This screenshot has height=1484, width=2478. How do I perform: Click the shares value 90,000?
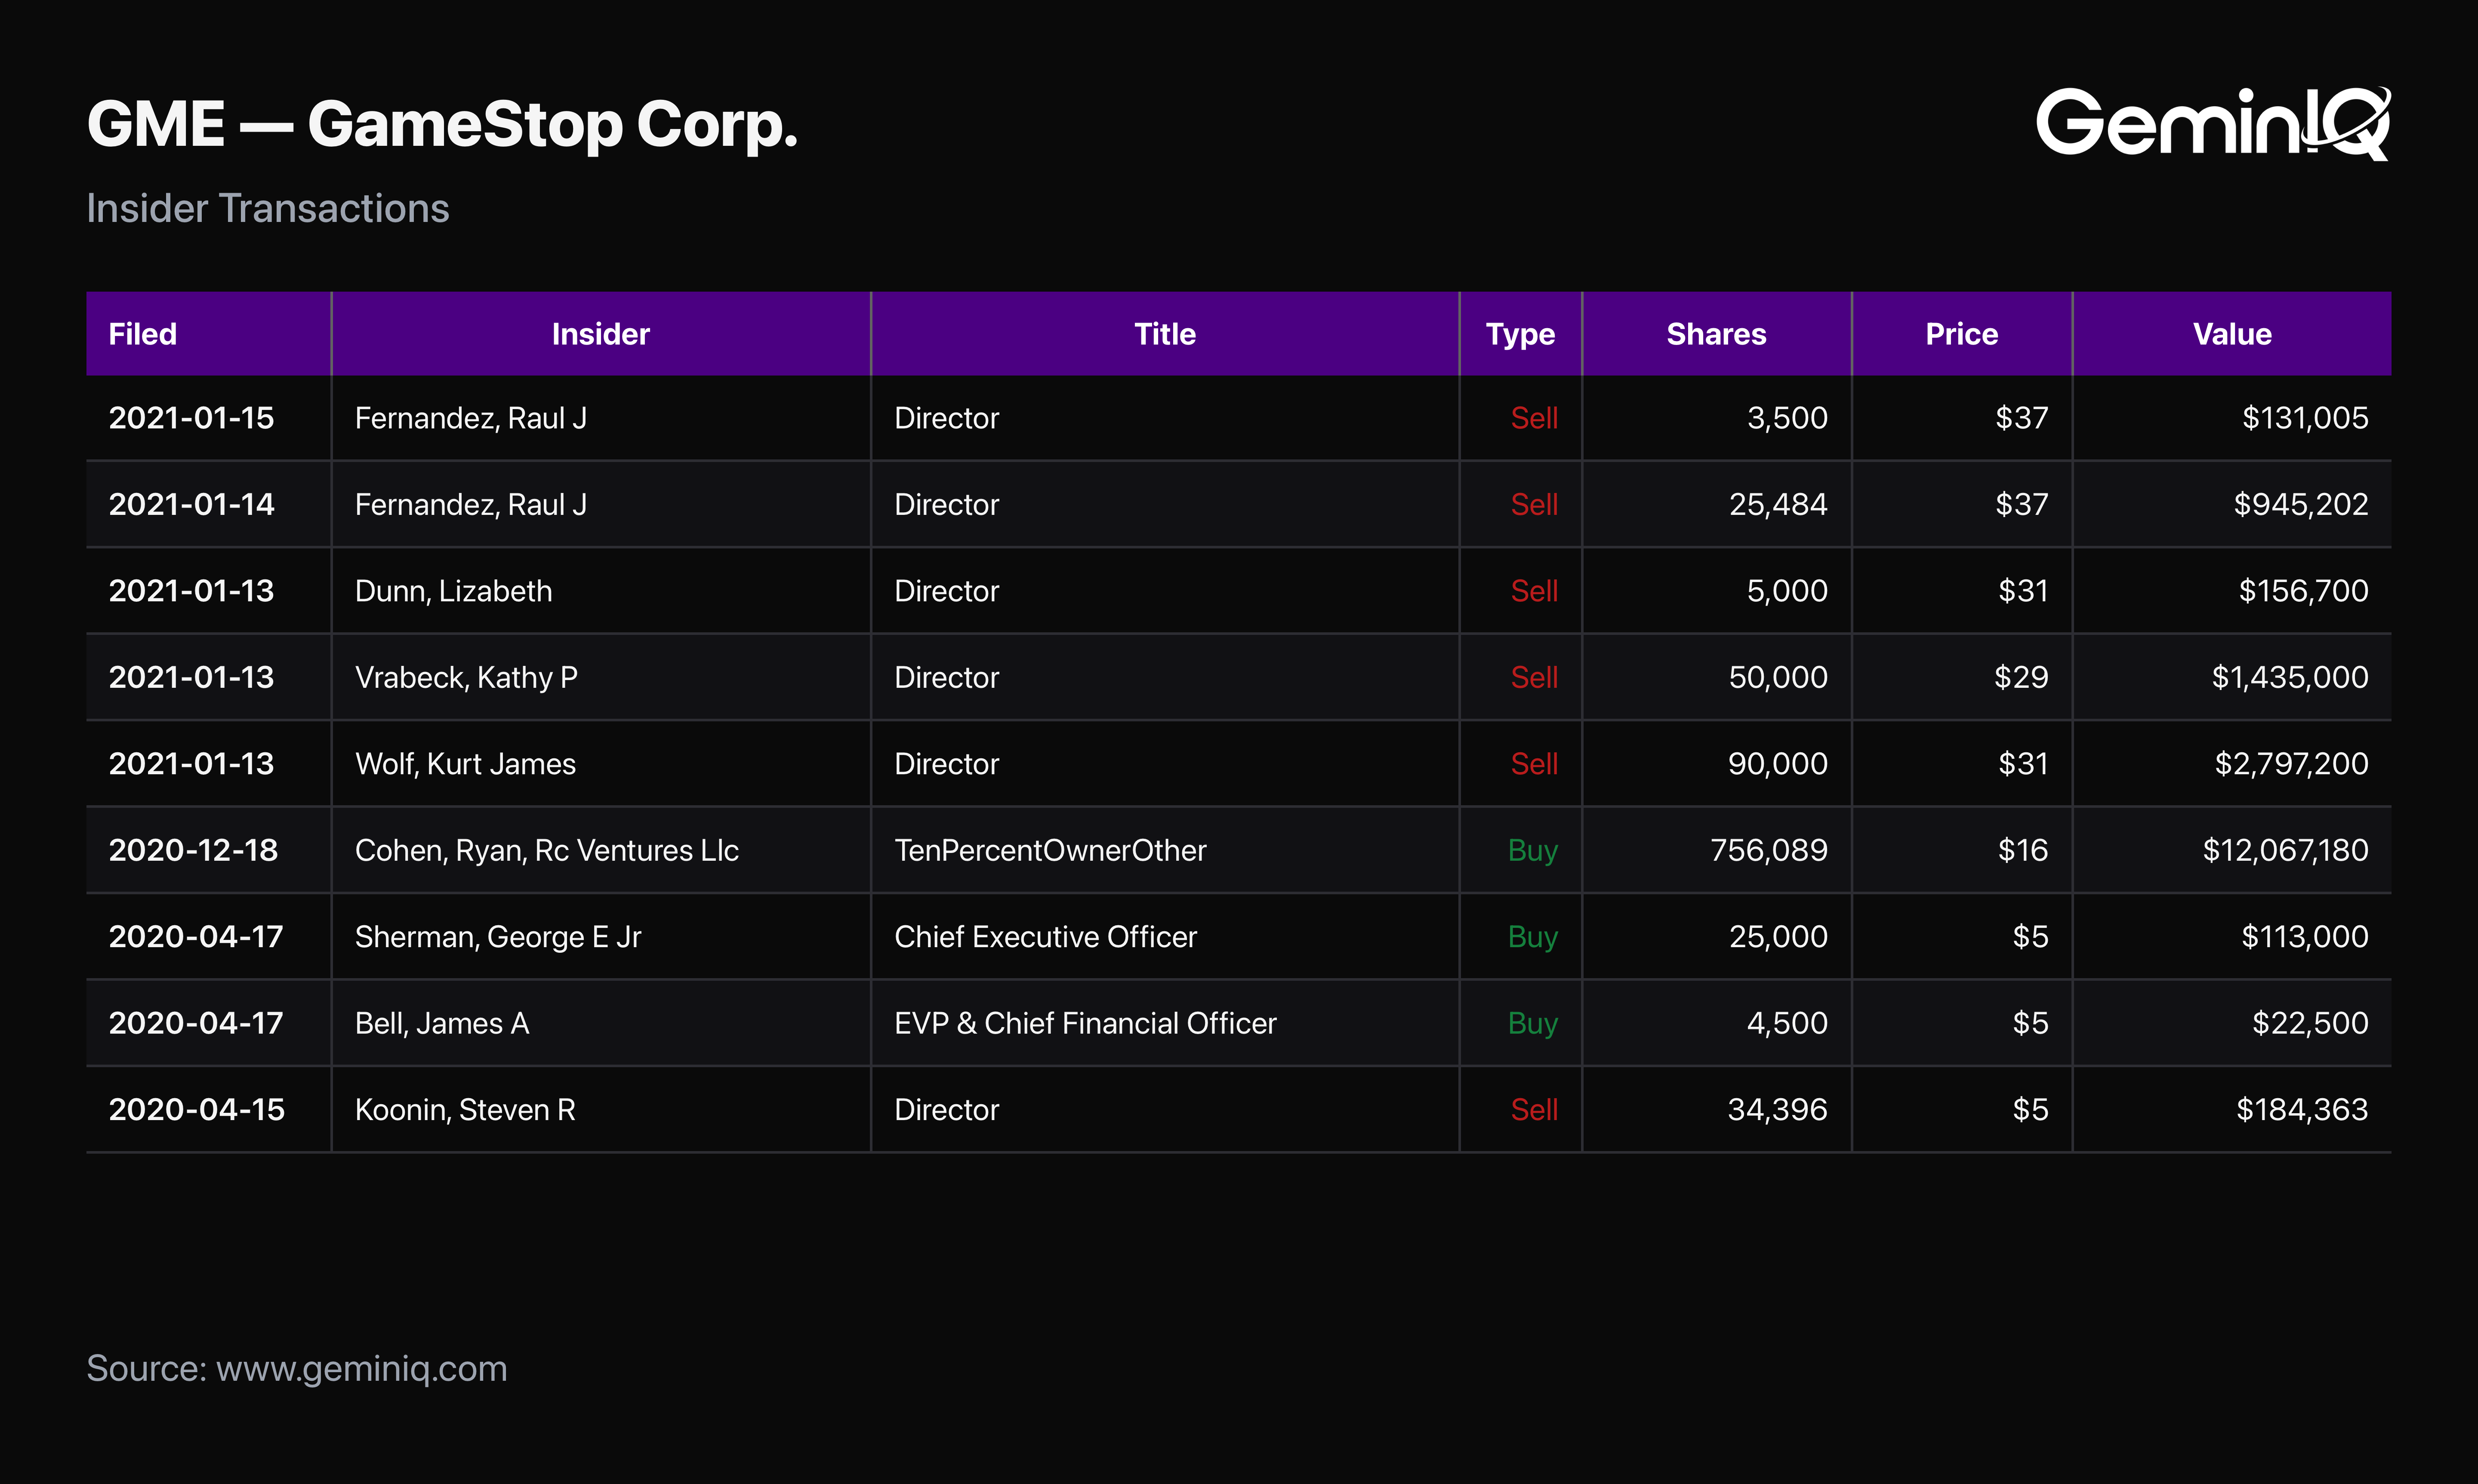tap(1778, 764)
